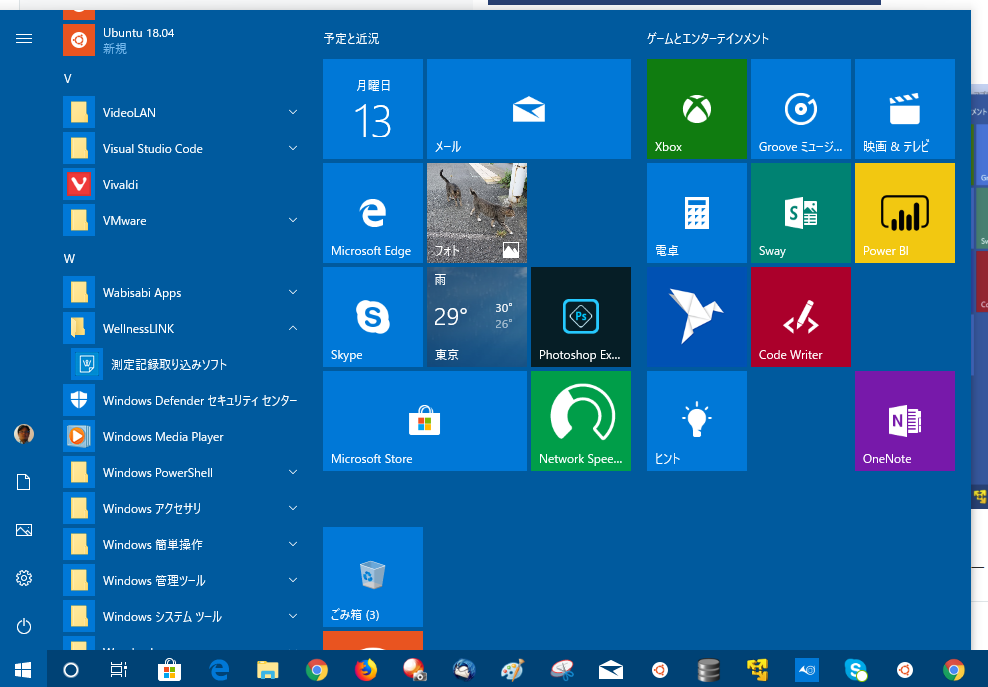This screenshot has height=687, width=988.
Task: Open the Mail envelope on taskbar
Action: (x=611, y=670)
